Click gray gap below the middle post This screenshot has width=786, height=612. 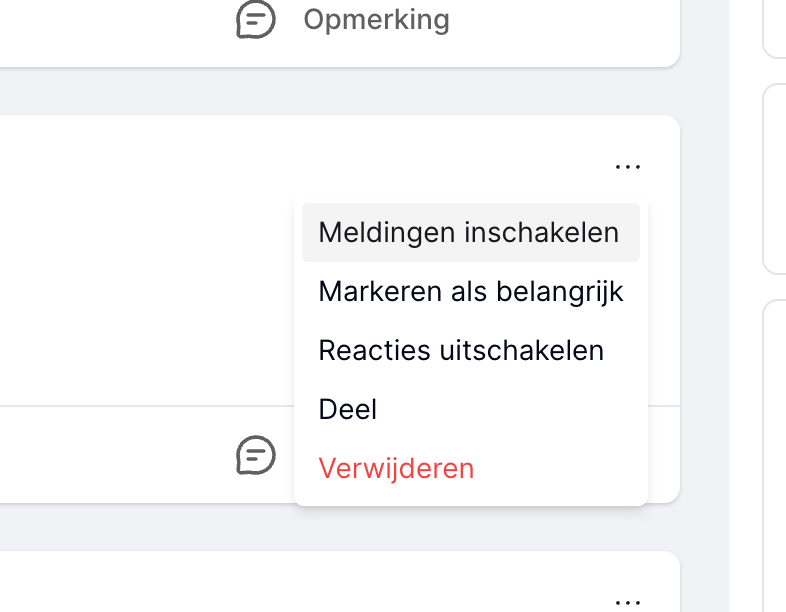tap(340, 527)
